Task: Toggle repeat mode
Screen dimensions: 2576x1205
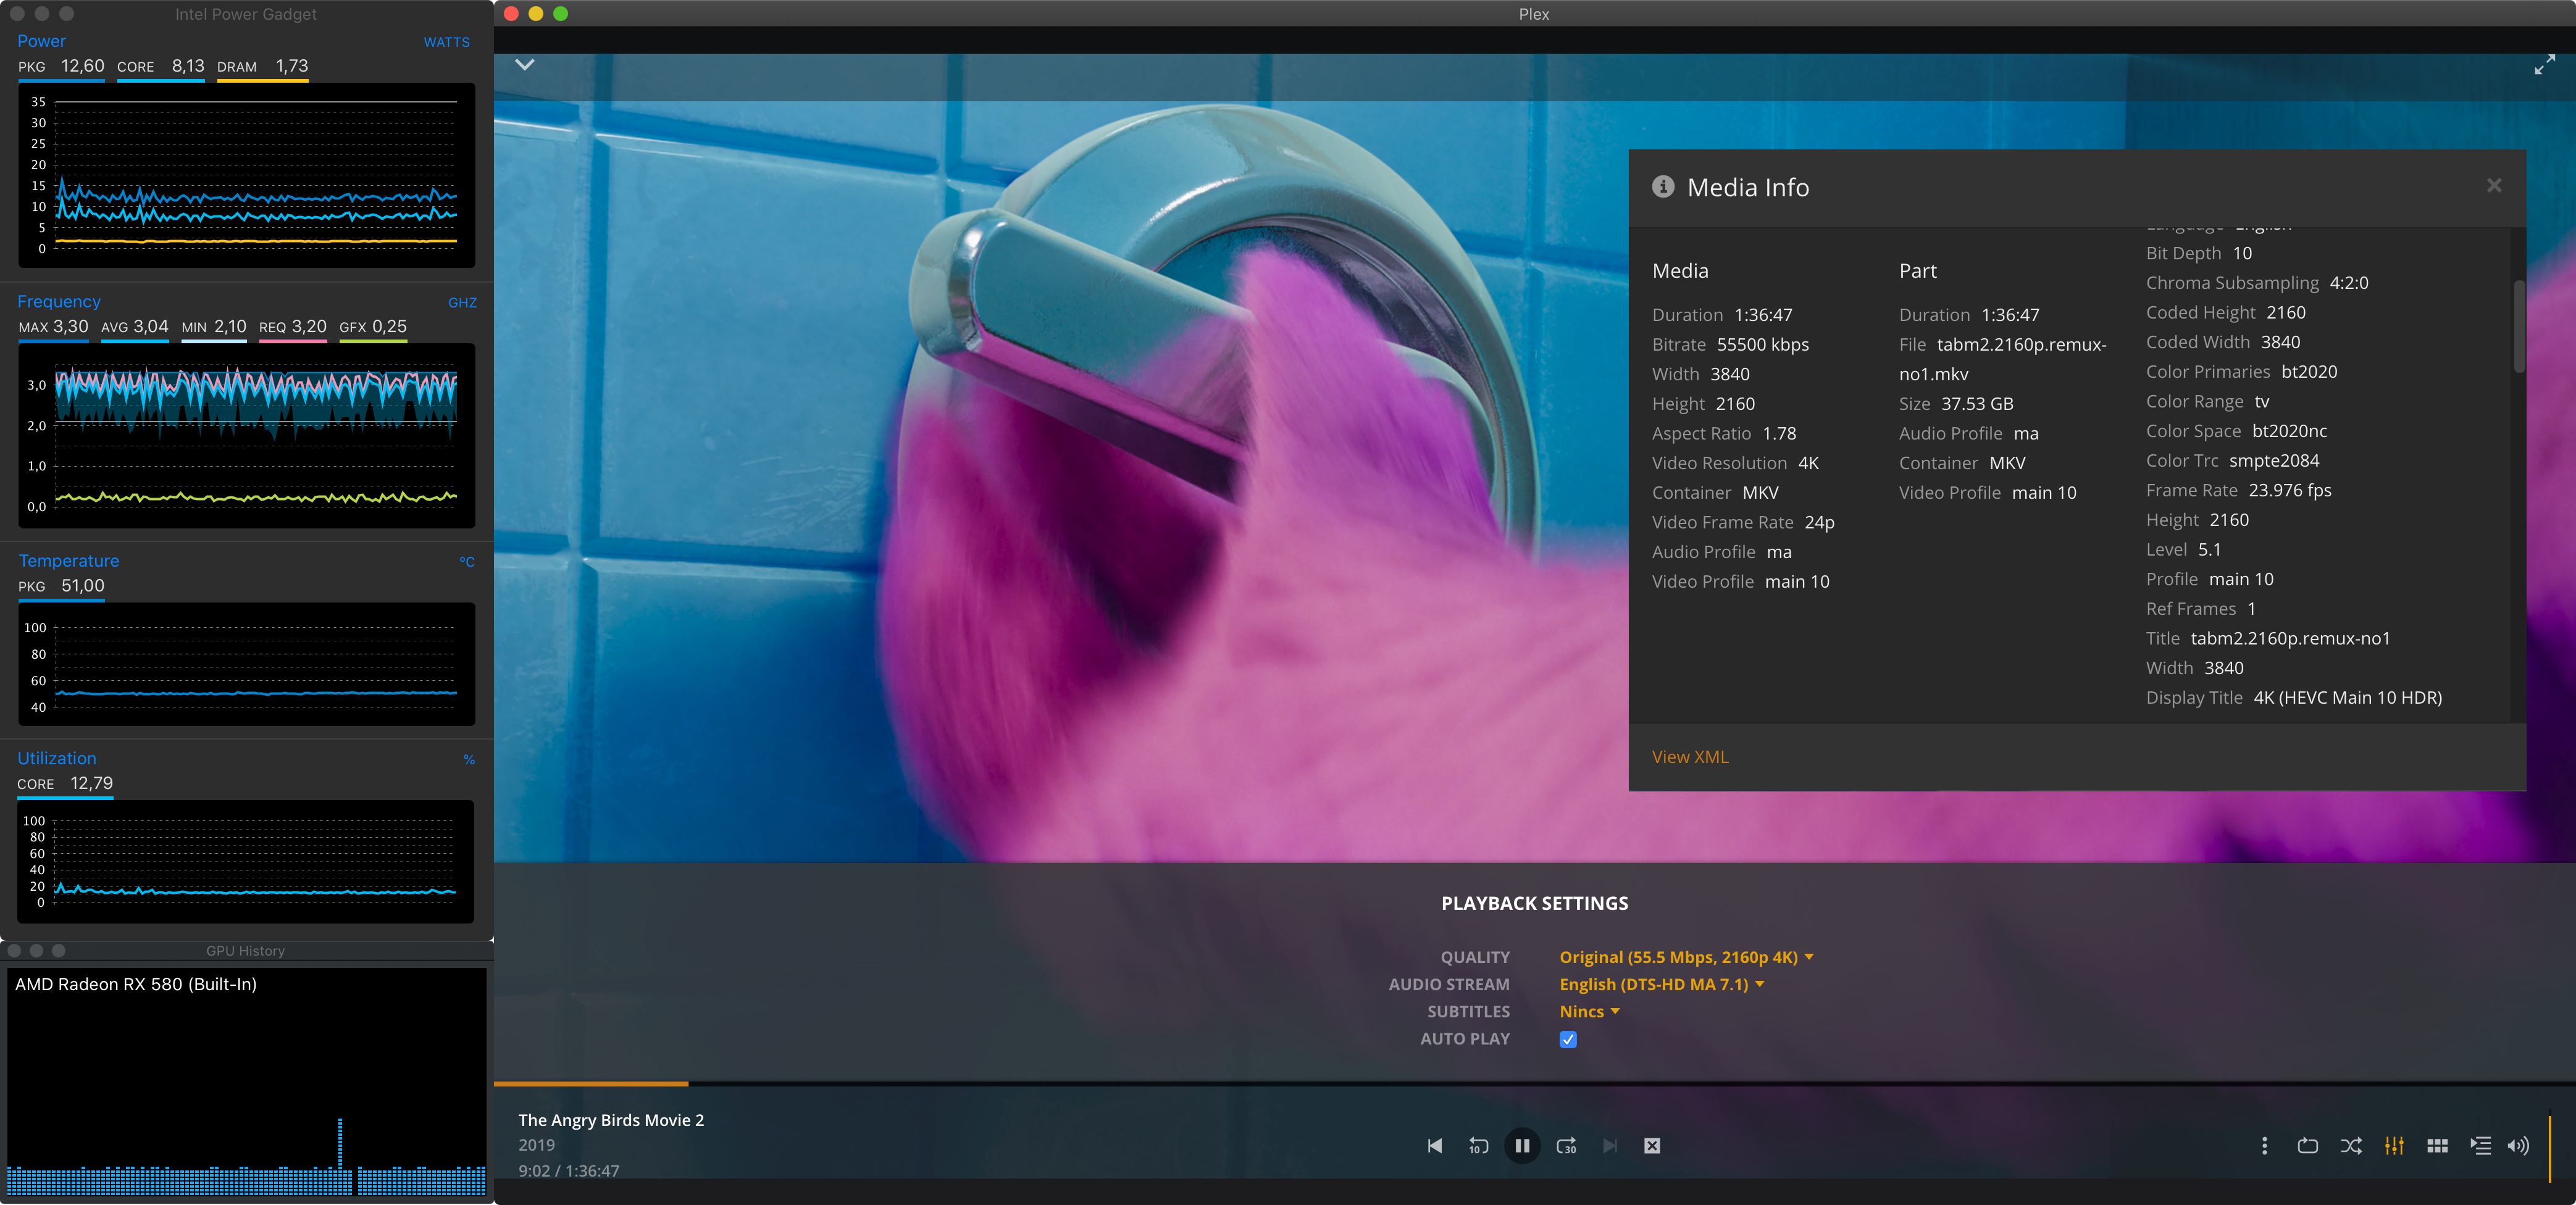Action: [x=2307, y=1146]
